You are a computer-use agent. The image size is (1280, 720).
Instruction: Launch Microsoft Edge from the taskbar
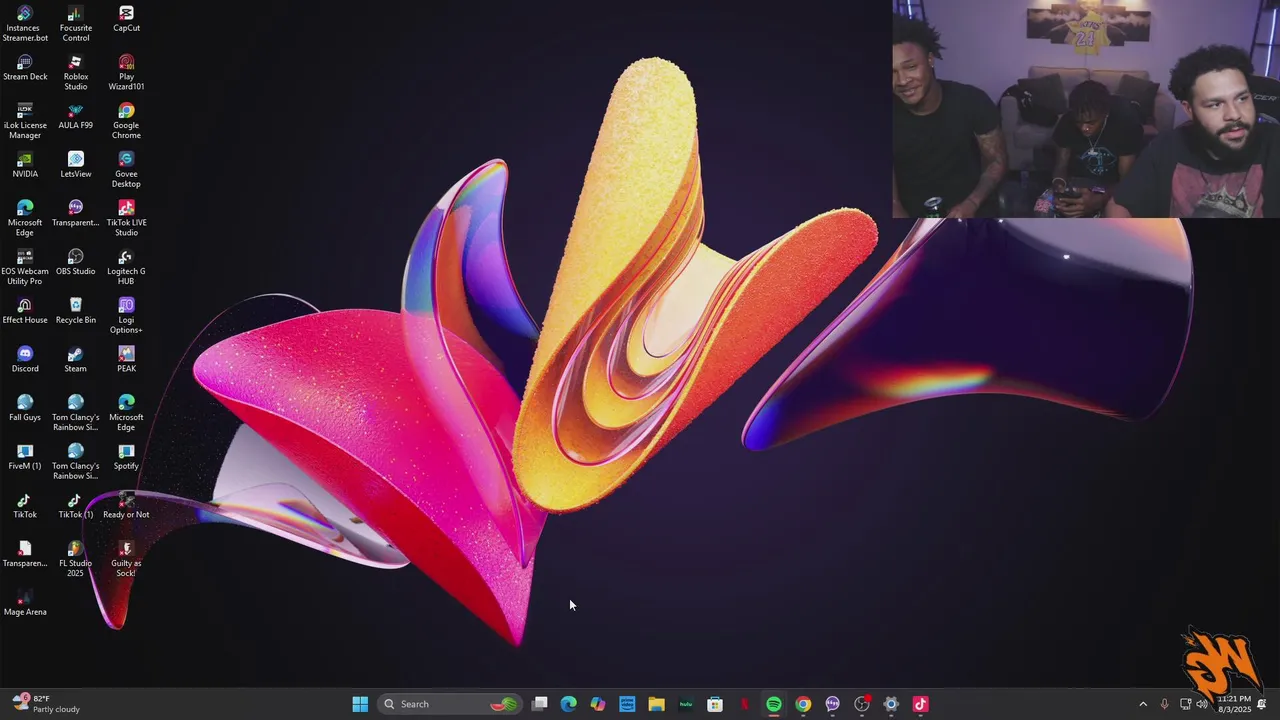[x=569, y=704]
